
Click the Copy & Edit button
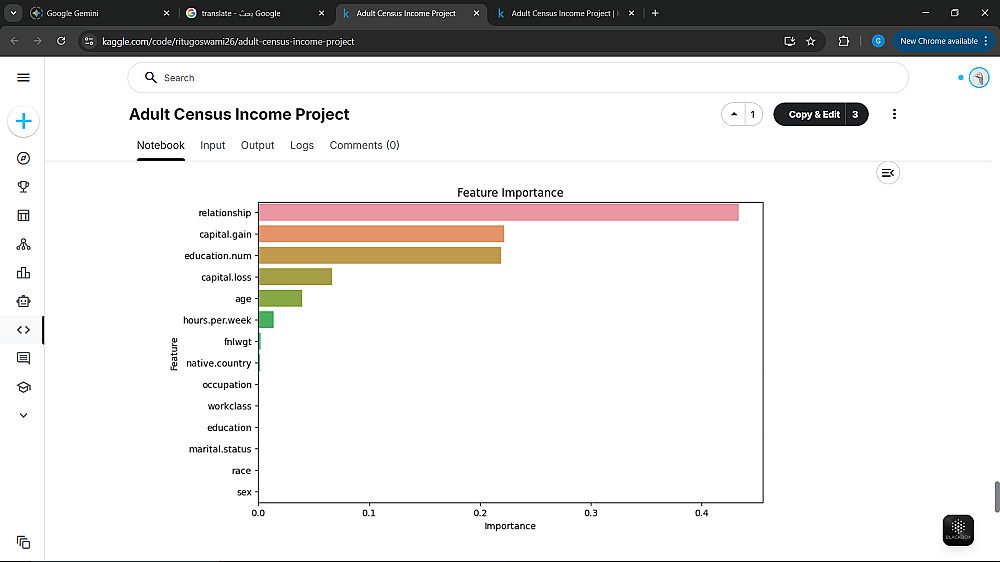click(x=814, y=115)
